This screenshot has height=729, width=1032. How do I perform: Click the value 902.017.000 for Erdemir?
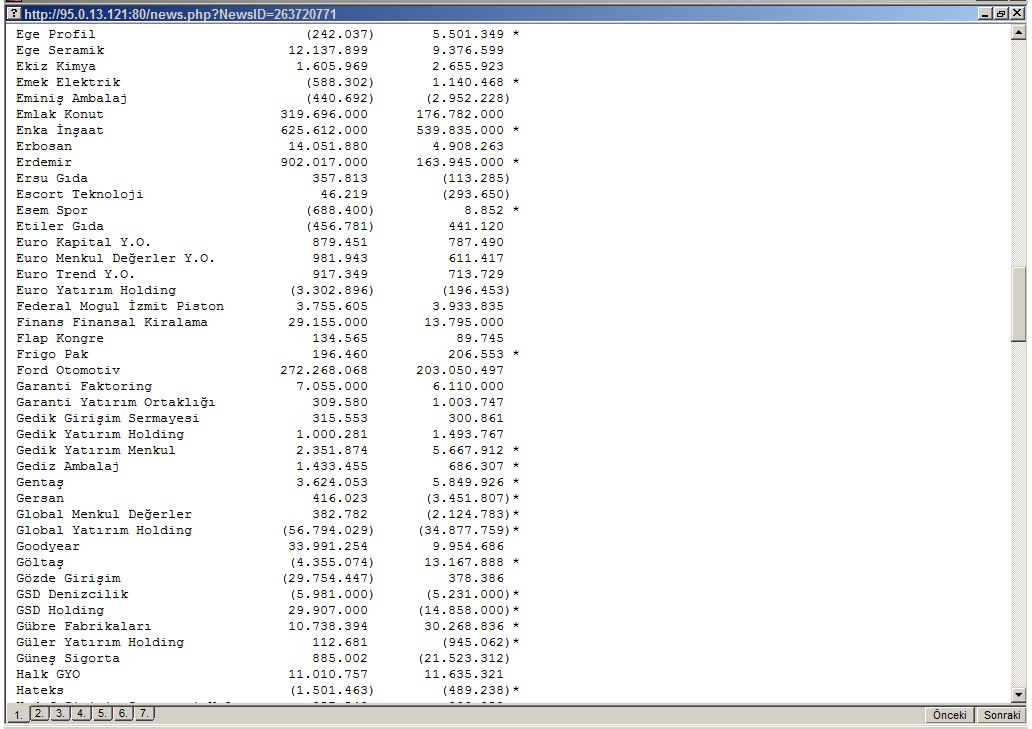[324, 163]
